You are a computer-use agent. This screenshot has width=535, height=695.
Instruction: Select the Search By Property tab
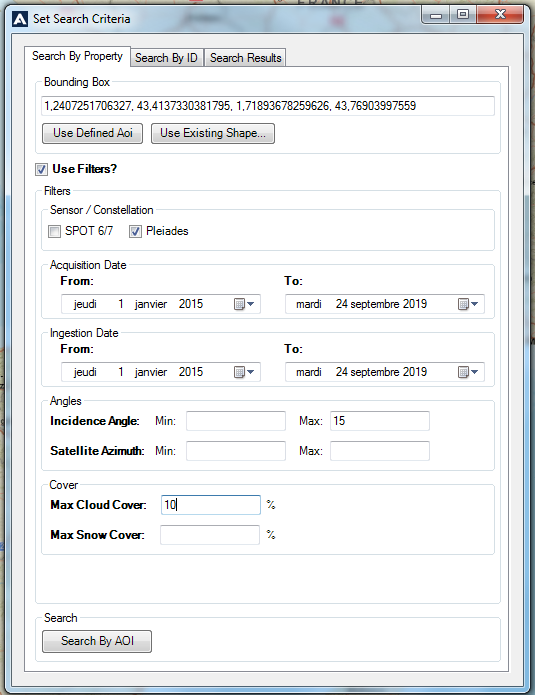pos(78,56)
